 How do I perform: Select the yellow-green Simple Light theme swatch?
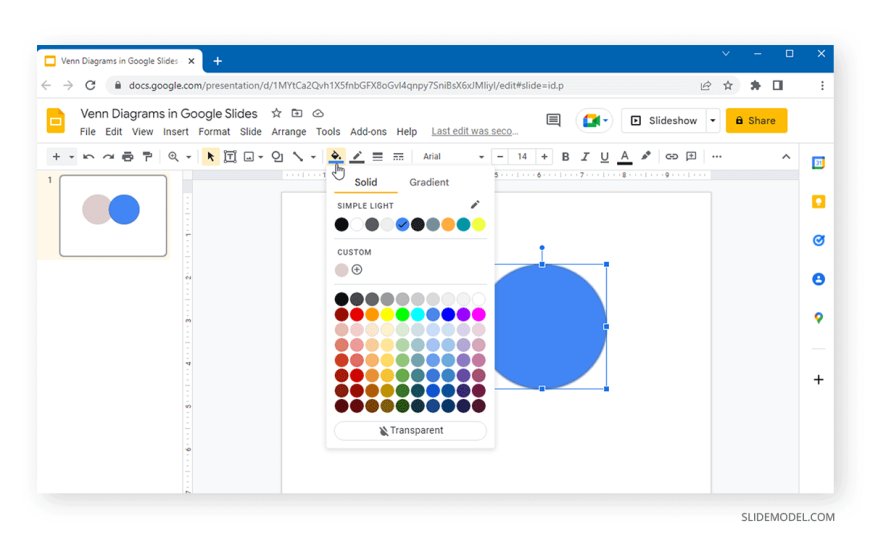click(x=479, y=224)
